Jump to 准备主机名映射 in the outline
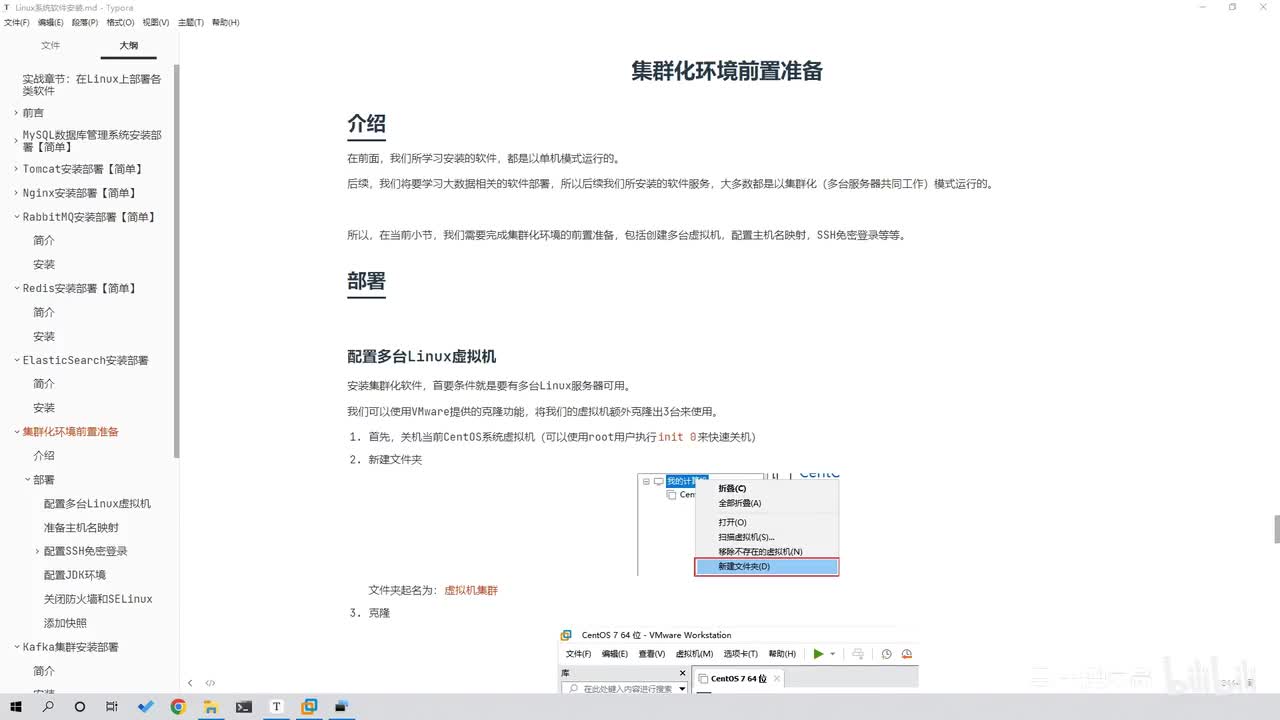1280x720 pixels. (x=82, y=528)
